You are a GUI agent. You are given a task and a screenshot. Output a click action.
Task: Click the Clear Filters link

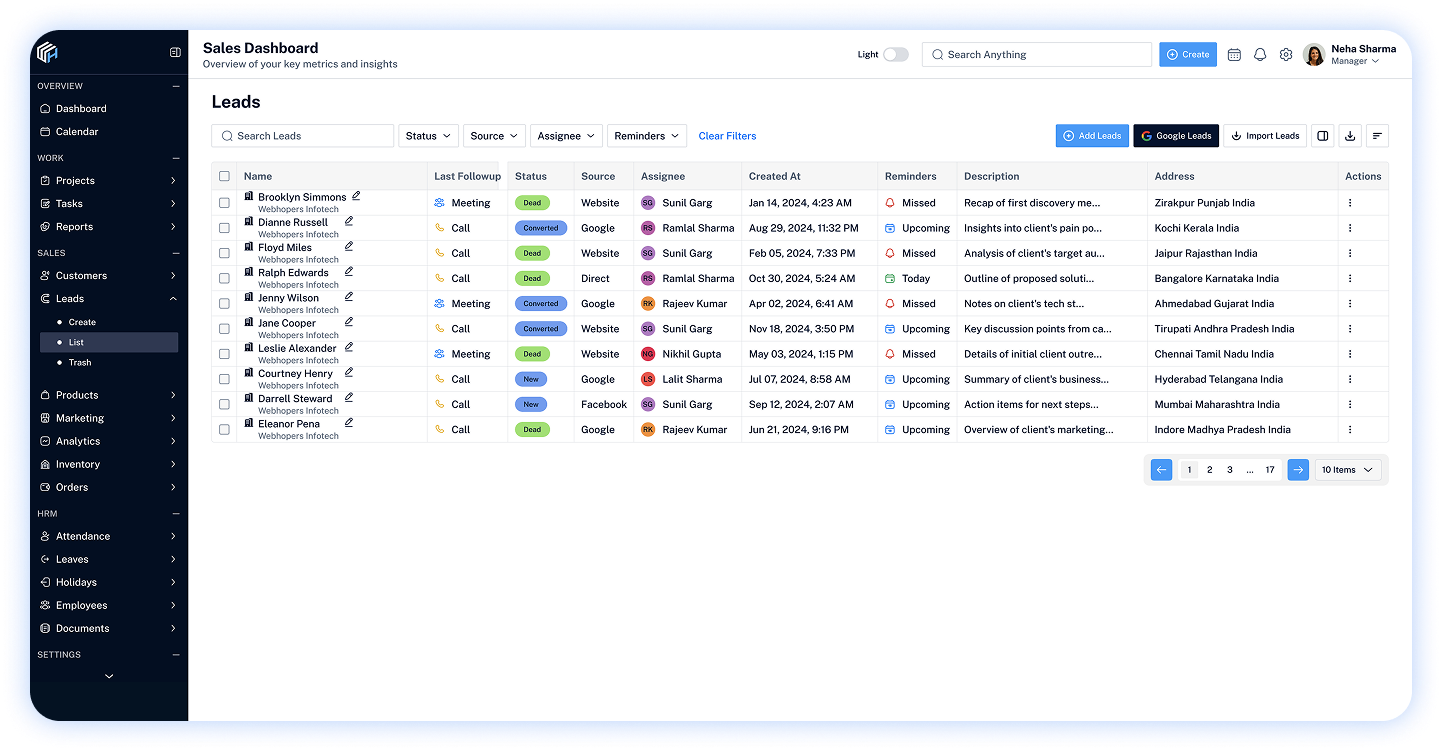click(727, 136)
